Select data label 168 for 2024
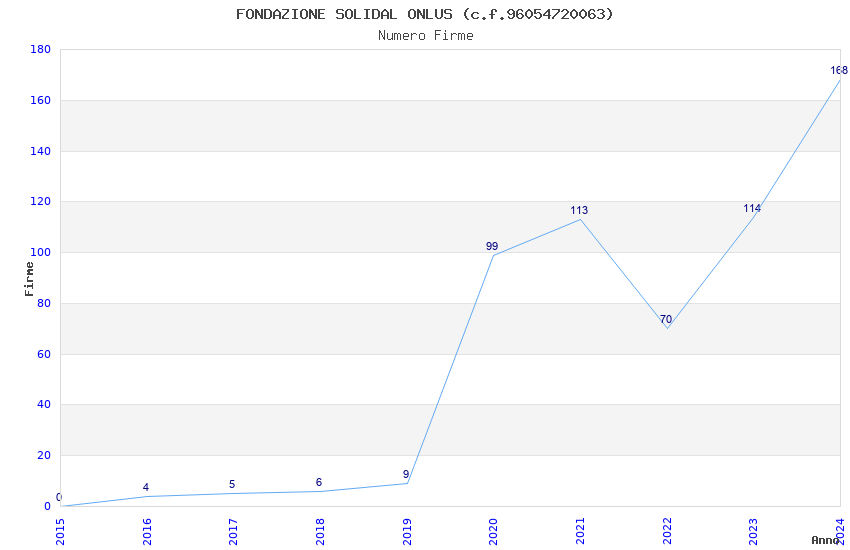 coord(839,70)
